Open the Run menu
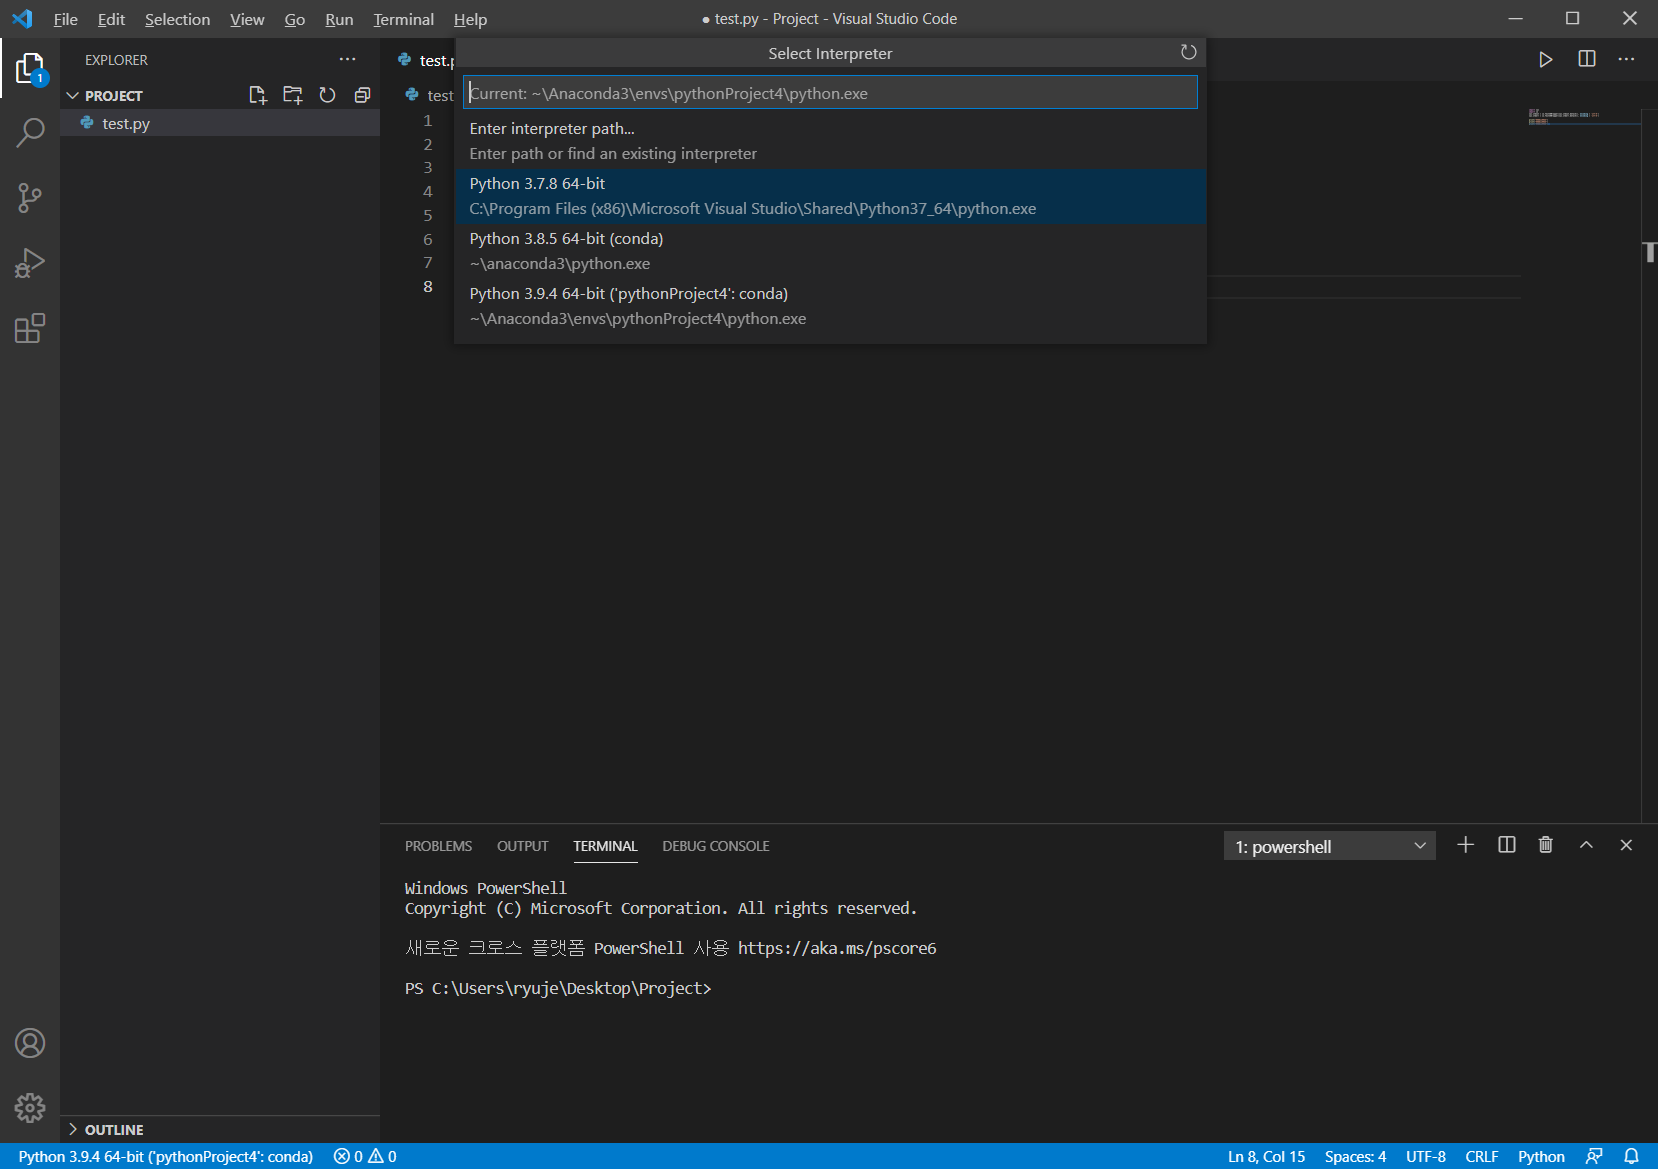 click(x=339, y=19)
